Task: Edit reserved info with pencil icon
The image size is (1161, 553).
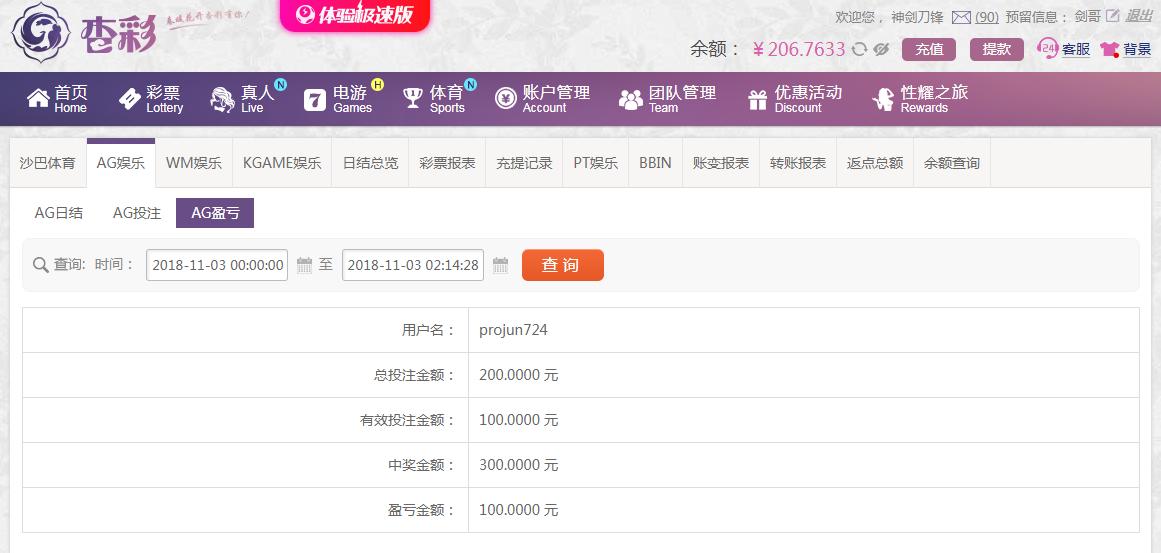Action: pyautogui.click(x=1112, y=16)
